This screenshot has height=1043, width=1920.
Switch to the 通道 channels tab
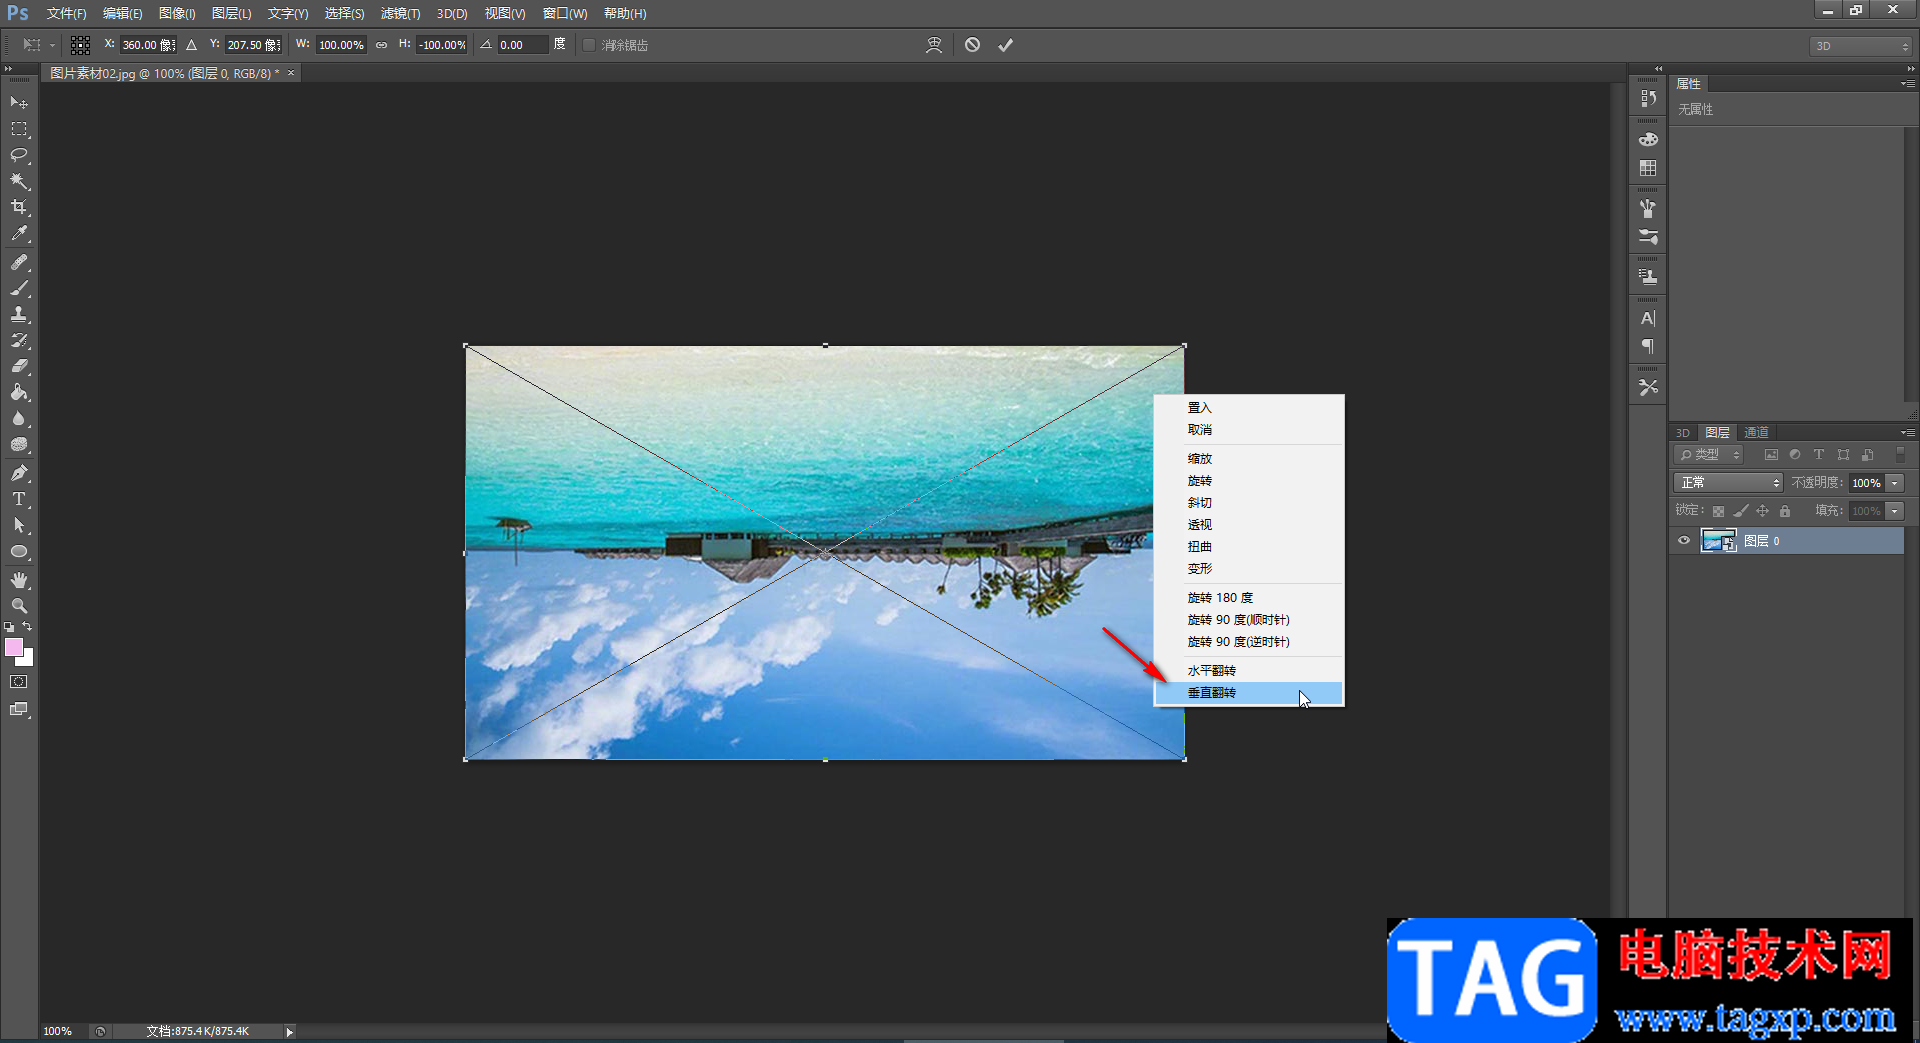click(x=1756, y=432)
